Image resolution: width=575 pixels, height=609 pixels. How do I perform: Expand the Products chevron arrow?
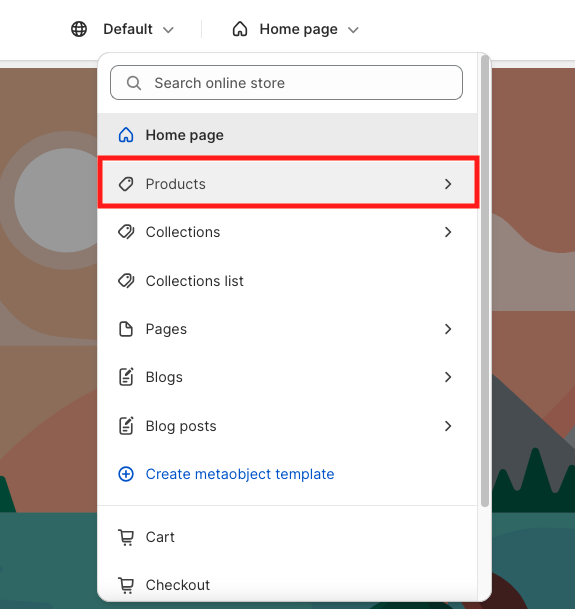coord(448,184)
